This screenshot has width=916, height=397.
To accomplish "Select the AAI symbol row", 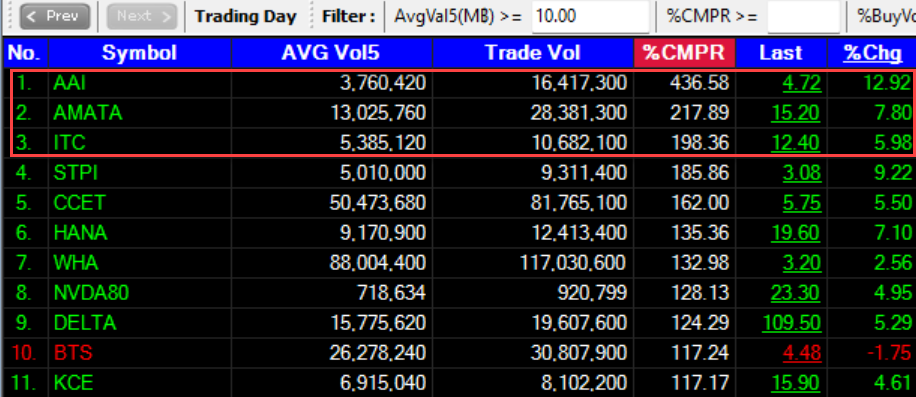I will [462, 83].
